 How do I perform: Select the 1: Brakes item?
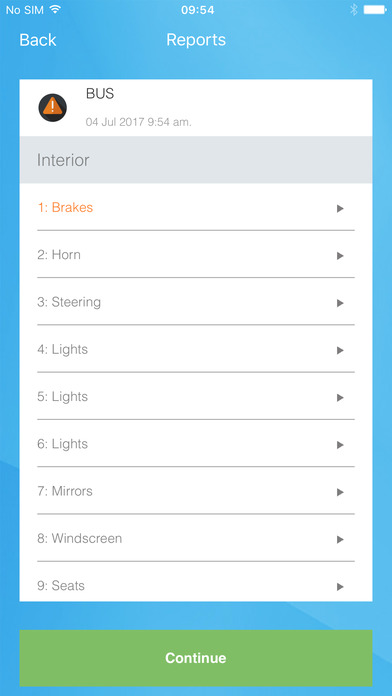point(196,207)
